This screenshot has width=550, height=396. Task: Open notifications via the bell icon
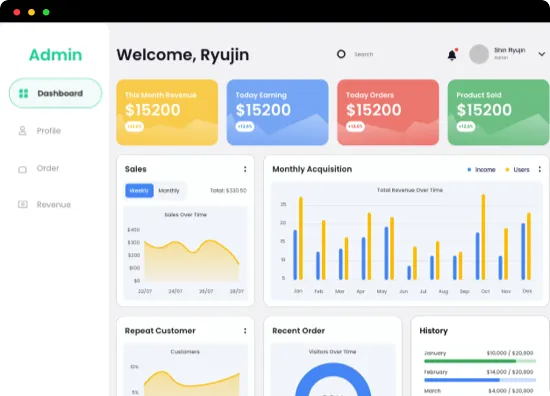(452, 55)
